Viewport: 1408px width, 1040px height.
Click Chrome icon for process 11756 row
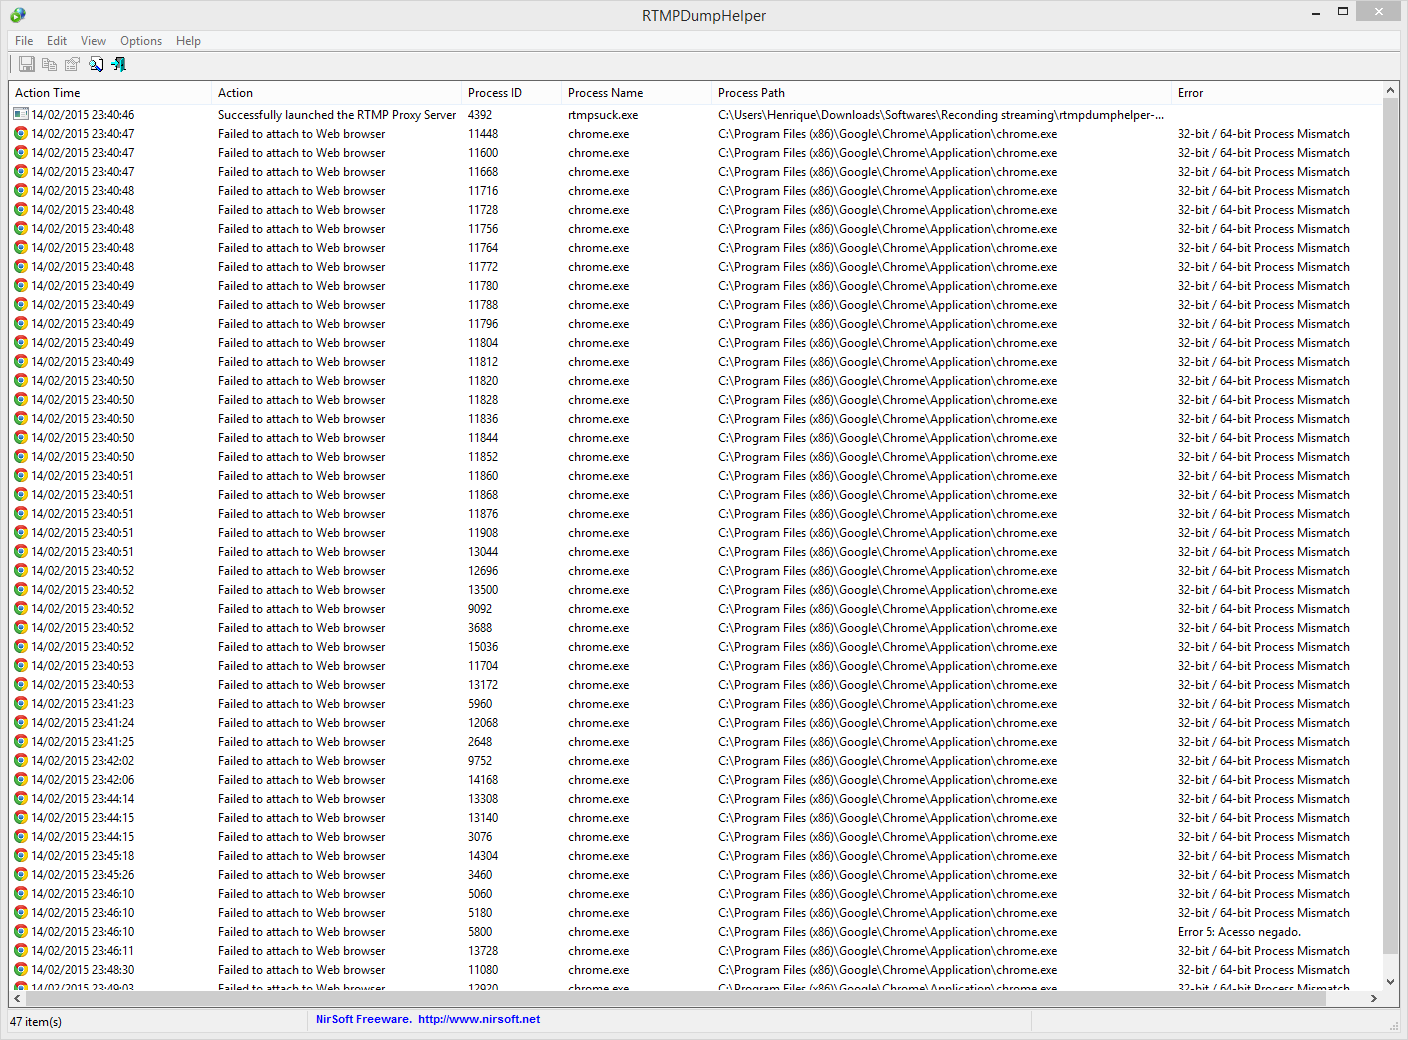pyautogui.click(x=21, y=229)
